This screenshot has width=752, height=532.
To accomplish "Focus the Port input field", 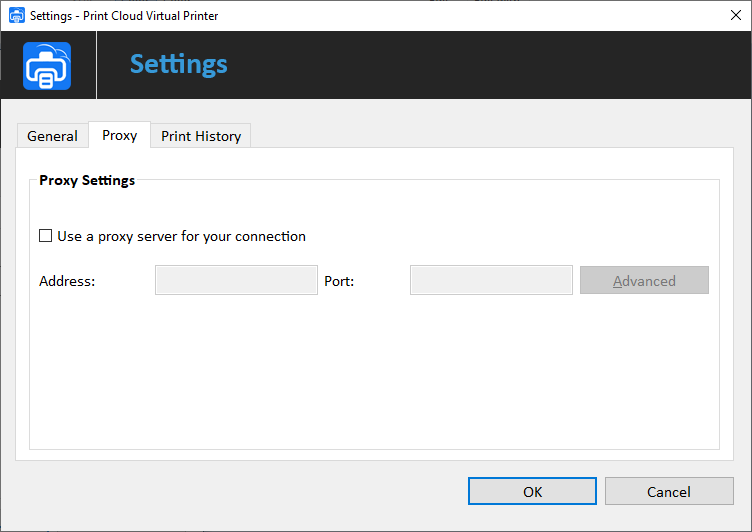I will tap(491, 281).
